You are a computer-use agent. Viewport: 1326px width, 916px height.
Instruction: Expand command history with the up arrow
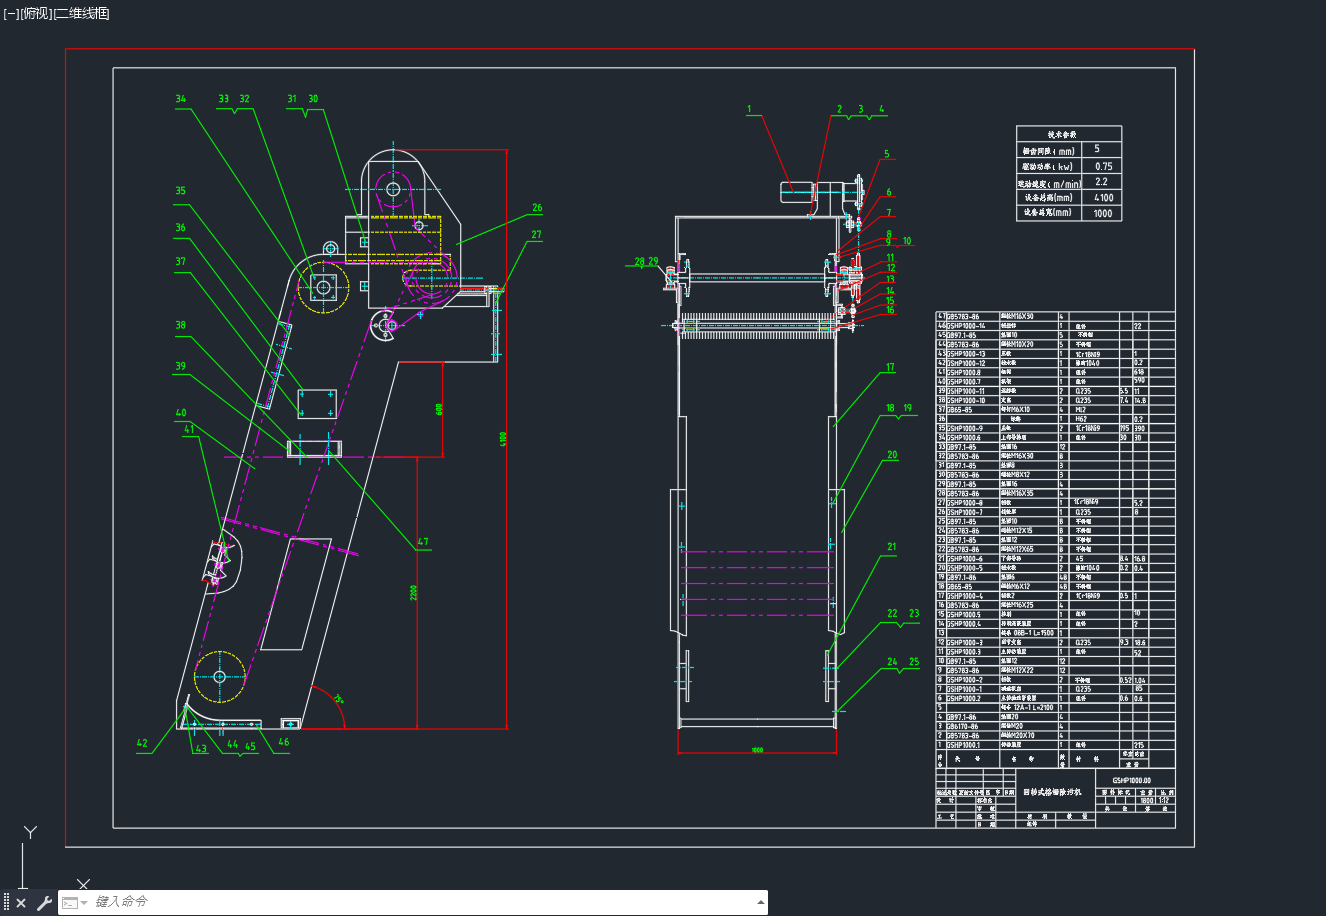[761, 903]
